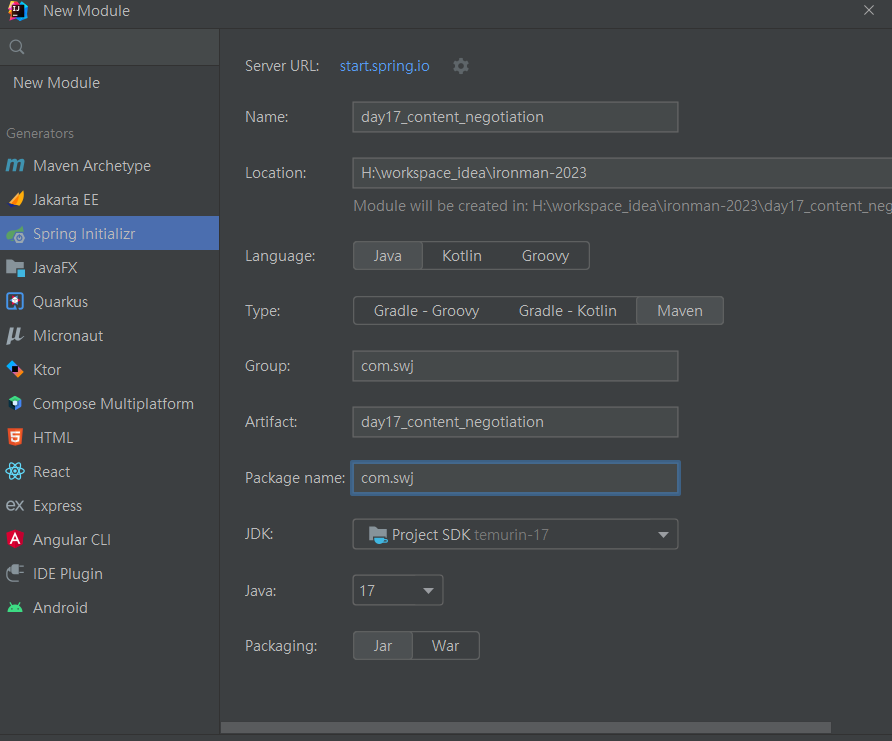Select Java as the language
Screen dimensions: 892x741
coord(387,256)
